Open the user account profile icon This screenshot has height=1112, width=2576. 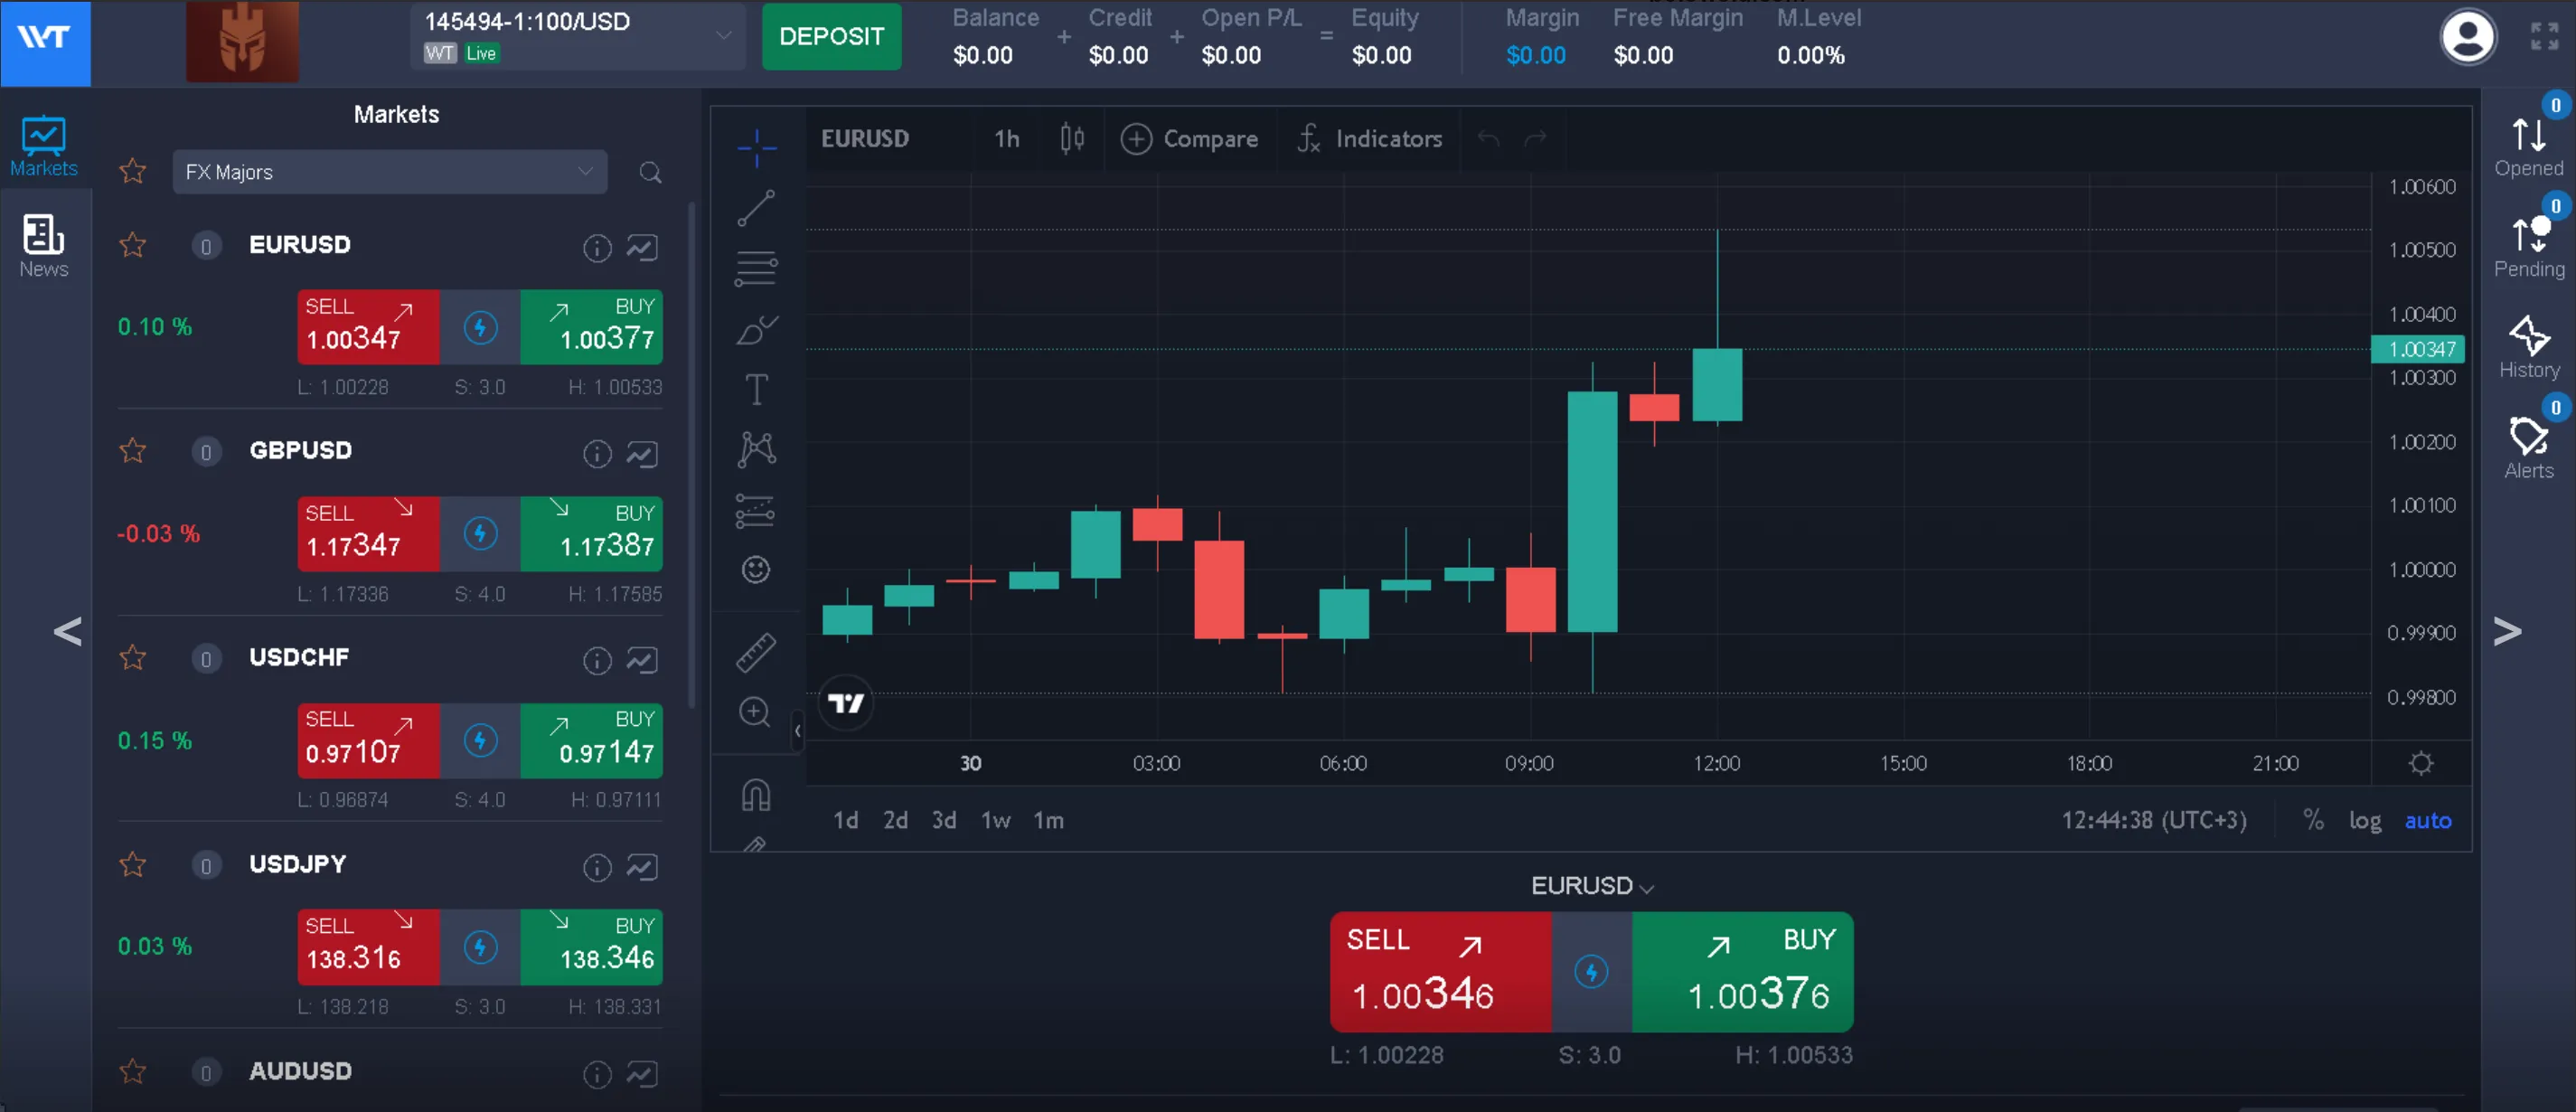2468,38
